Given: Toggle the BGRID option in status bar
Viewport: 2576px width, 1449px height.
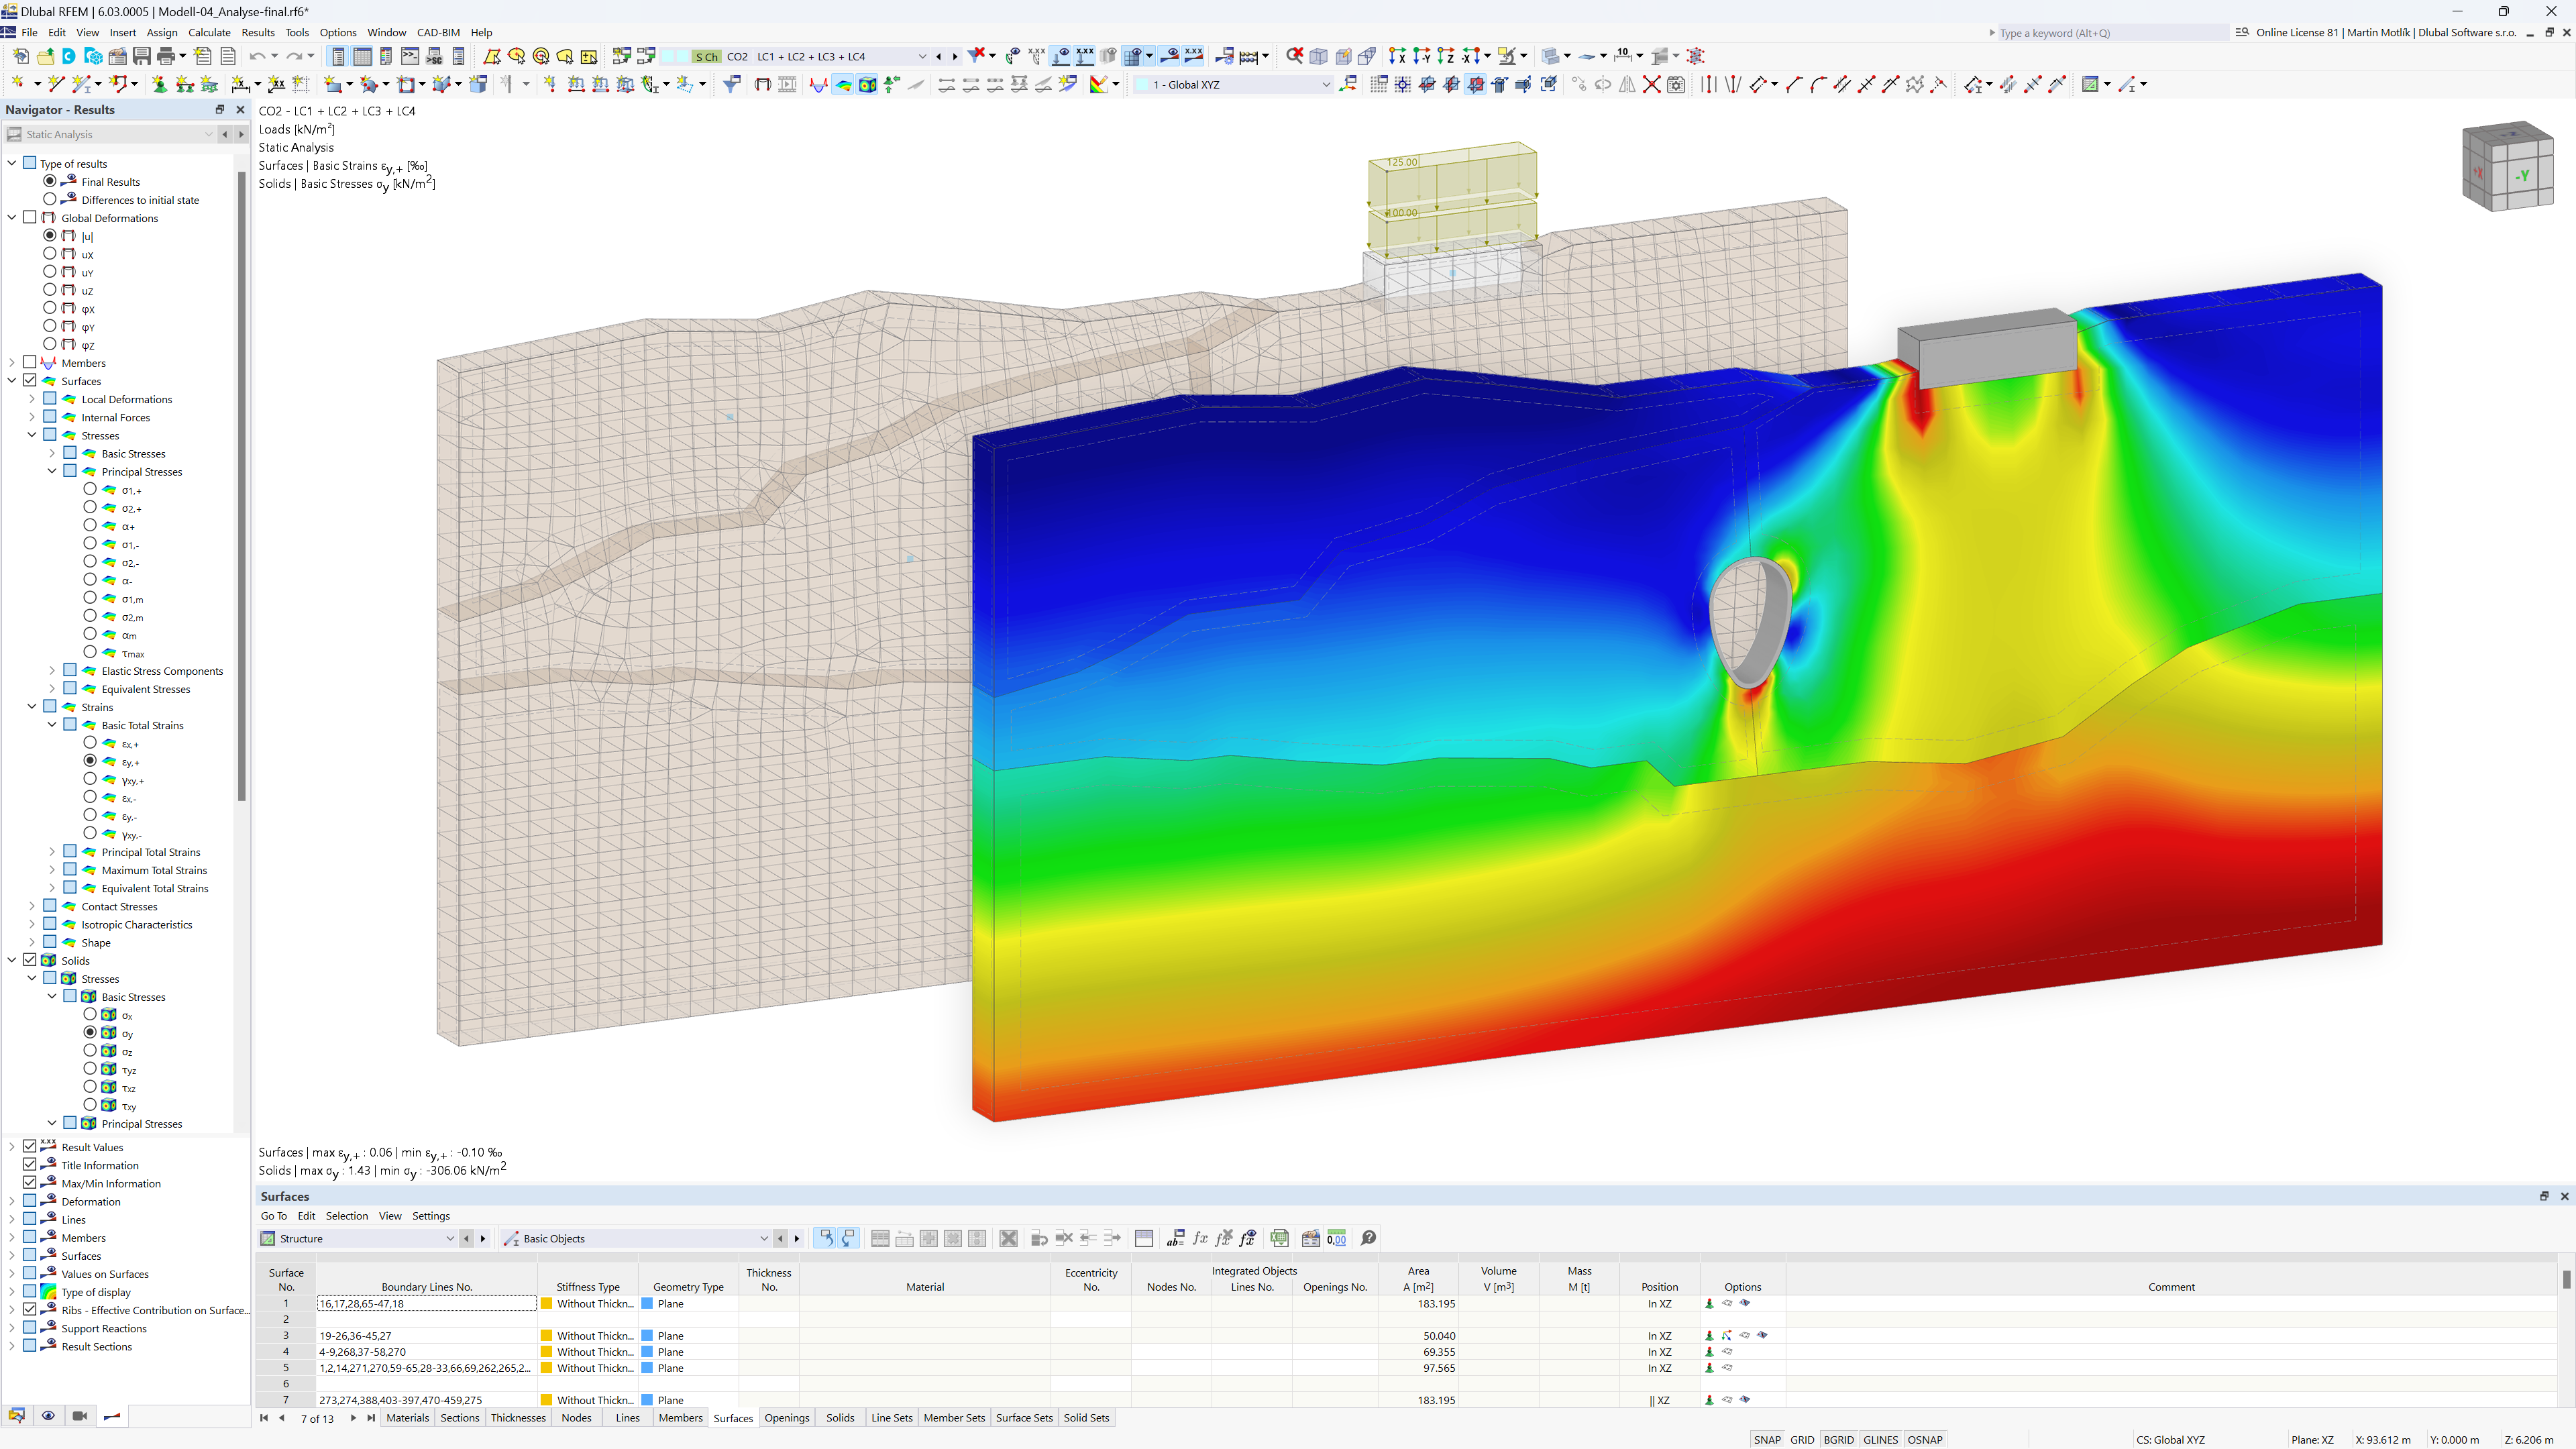Looking at the screenshot, I should (1840, 1437).
